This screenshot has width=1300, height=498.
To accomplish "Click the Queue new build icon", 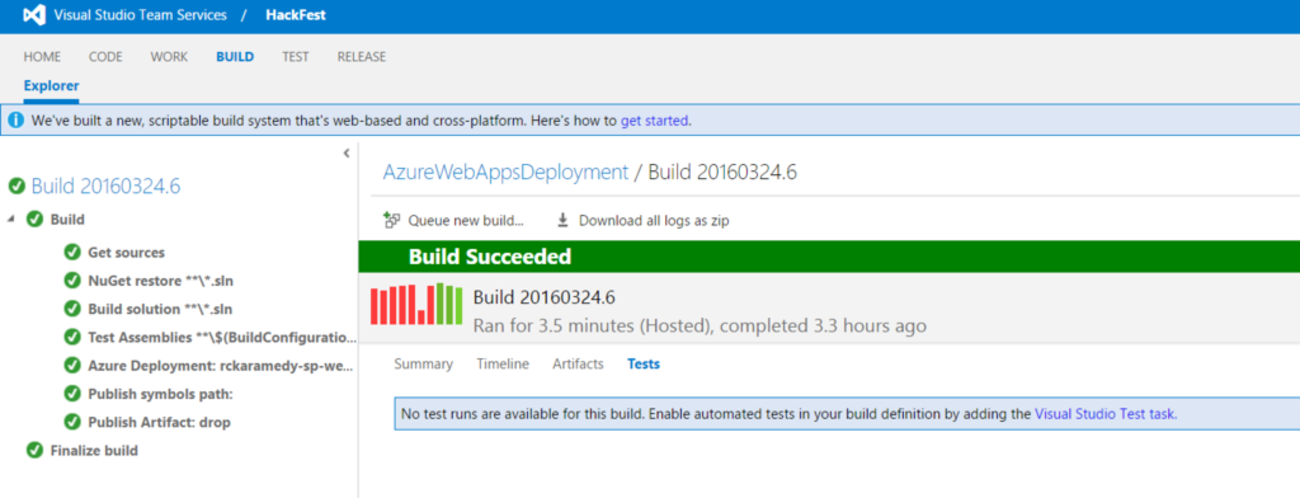I will click(392, 220).
